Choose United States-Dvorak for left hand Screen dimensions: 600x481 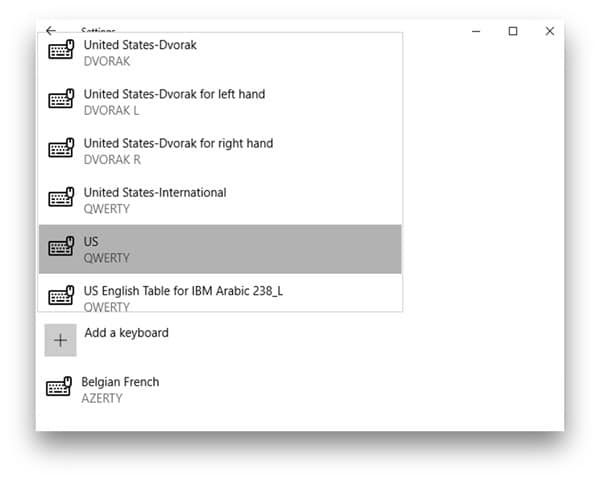(x=174, y=94)
